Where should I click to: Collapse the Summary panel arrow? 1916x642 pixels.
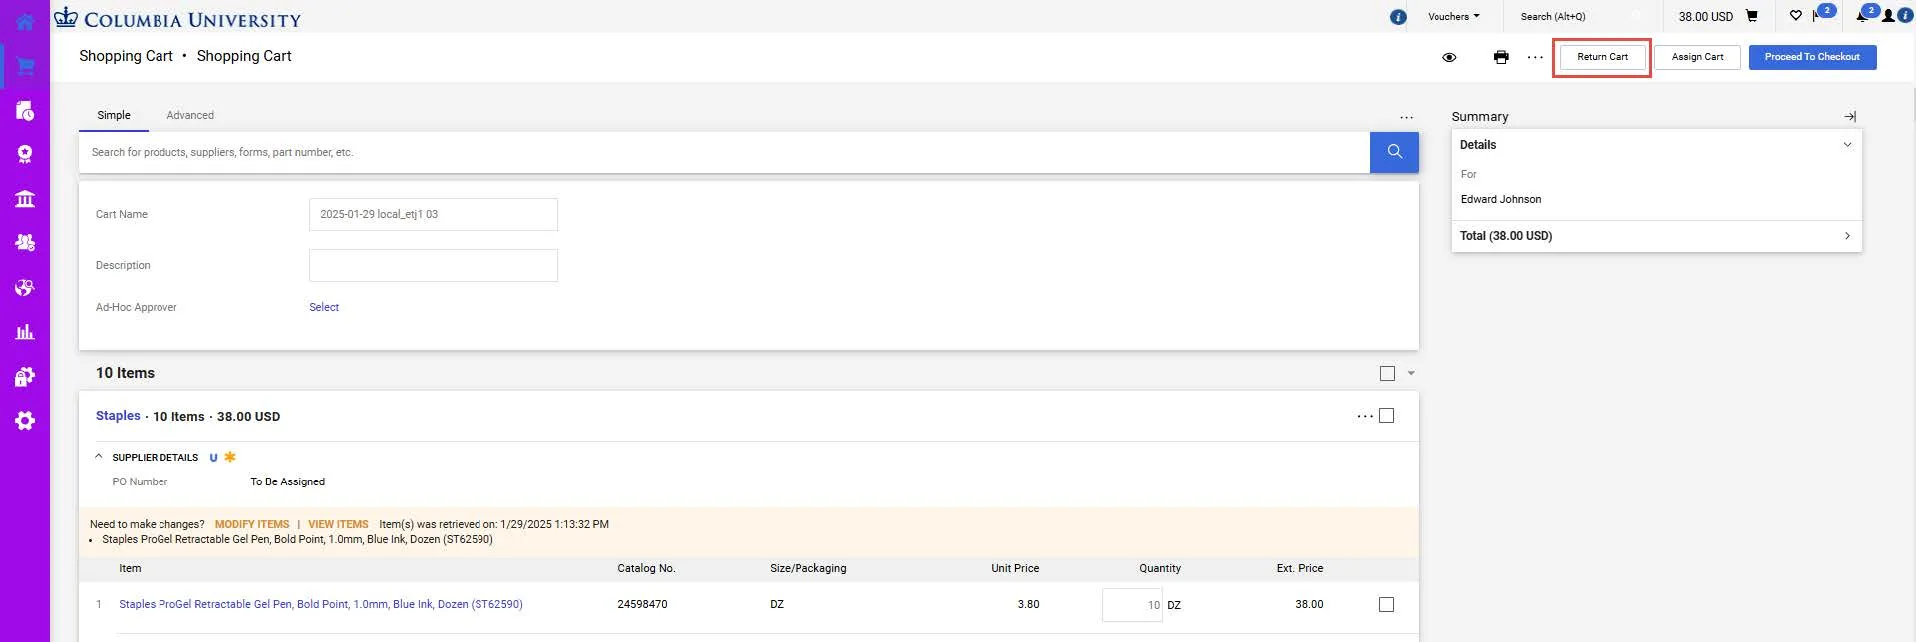(1850, 117)
